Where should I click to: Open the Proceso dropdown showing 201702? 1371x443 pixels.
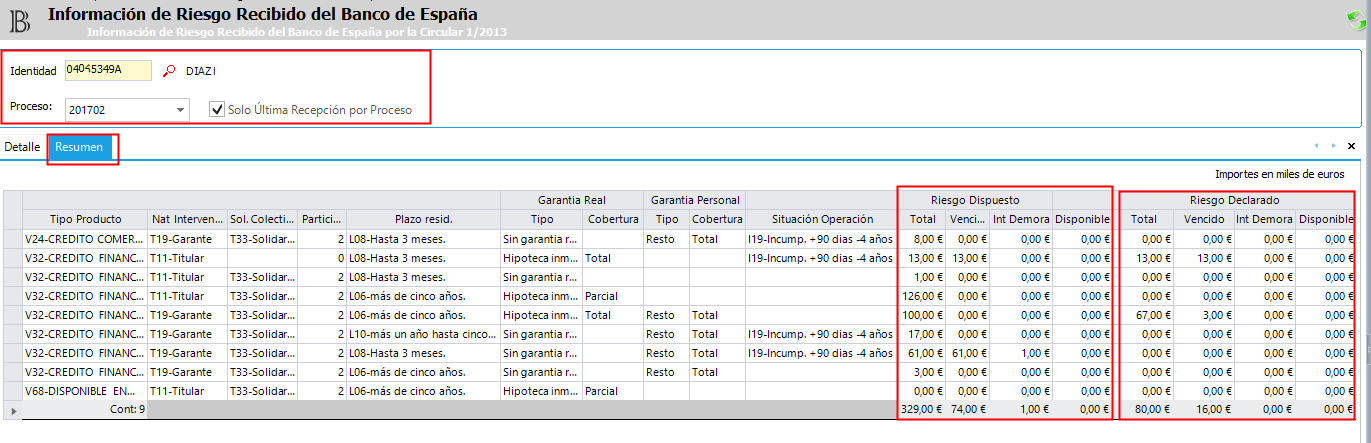(127, 109)
